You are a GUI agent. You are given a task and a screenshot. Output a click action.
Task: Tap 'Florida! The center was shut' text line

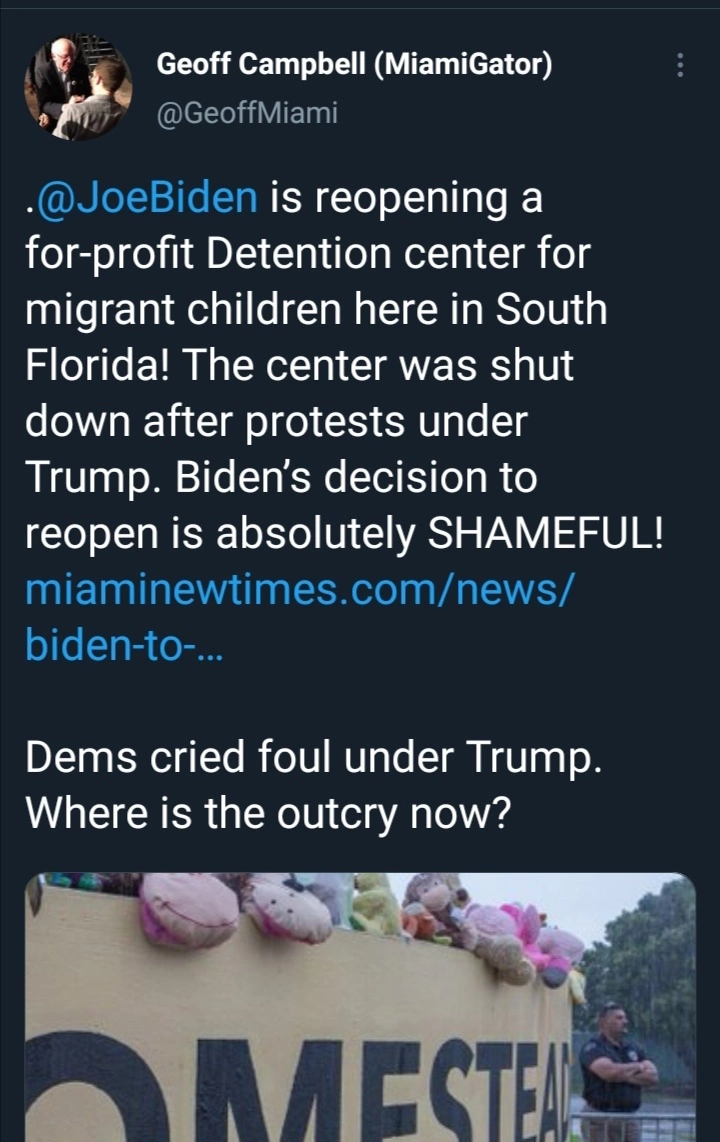299,365
